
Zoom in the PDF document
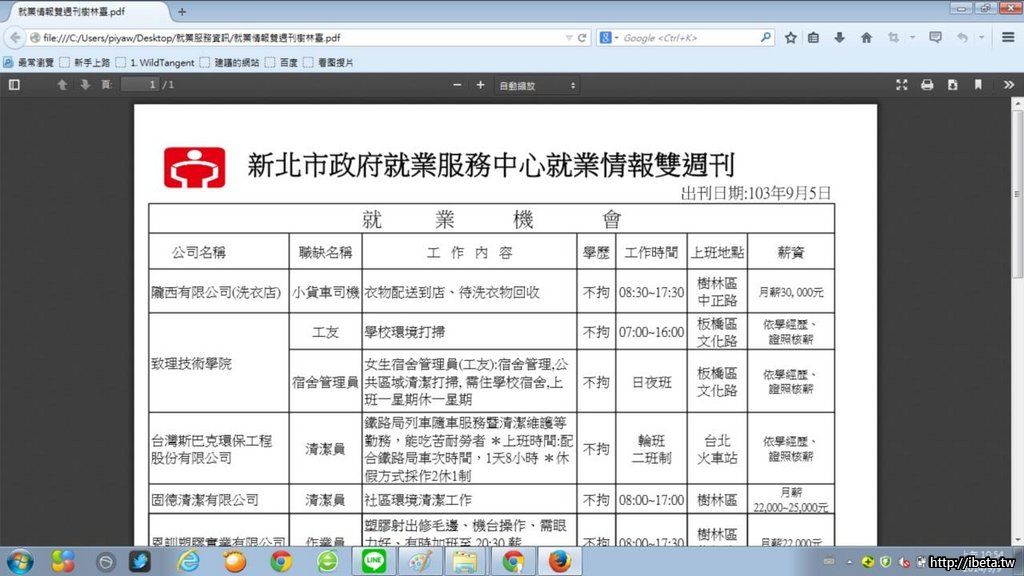point(480,85)
